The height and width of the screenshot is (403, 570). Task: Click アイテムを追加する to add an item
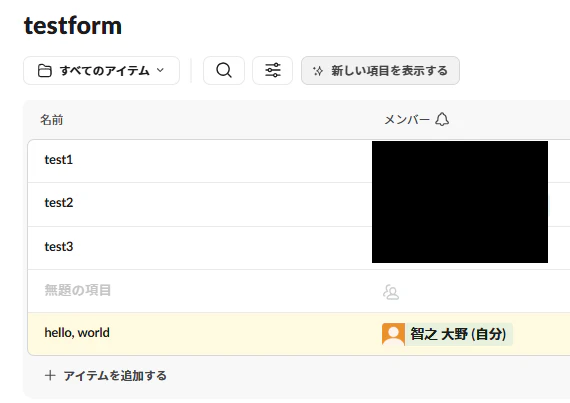pyautogui.click(x=115, y=375)
